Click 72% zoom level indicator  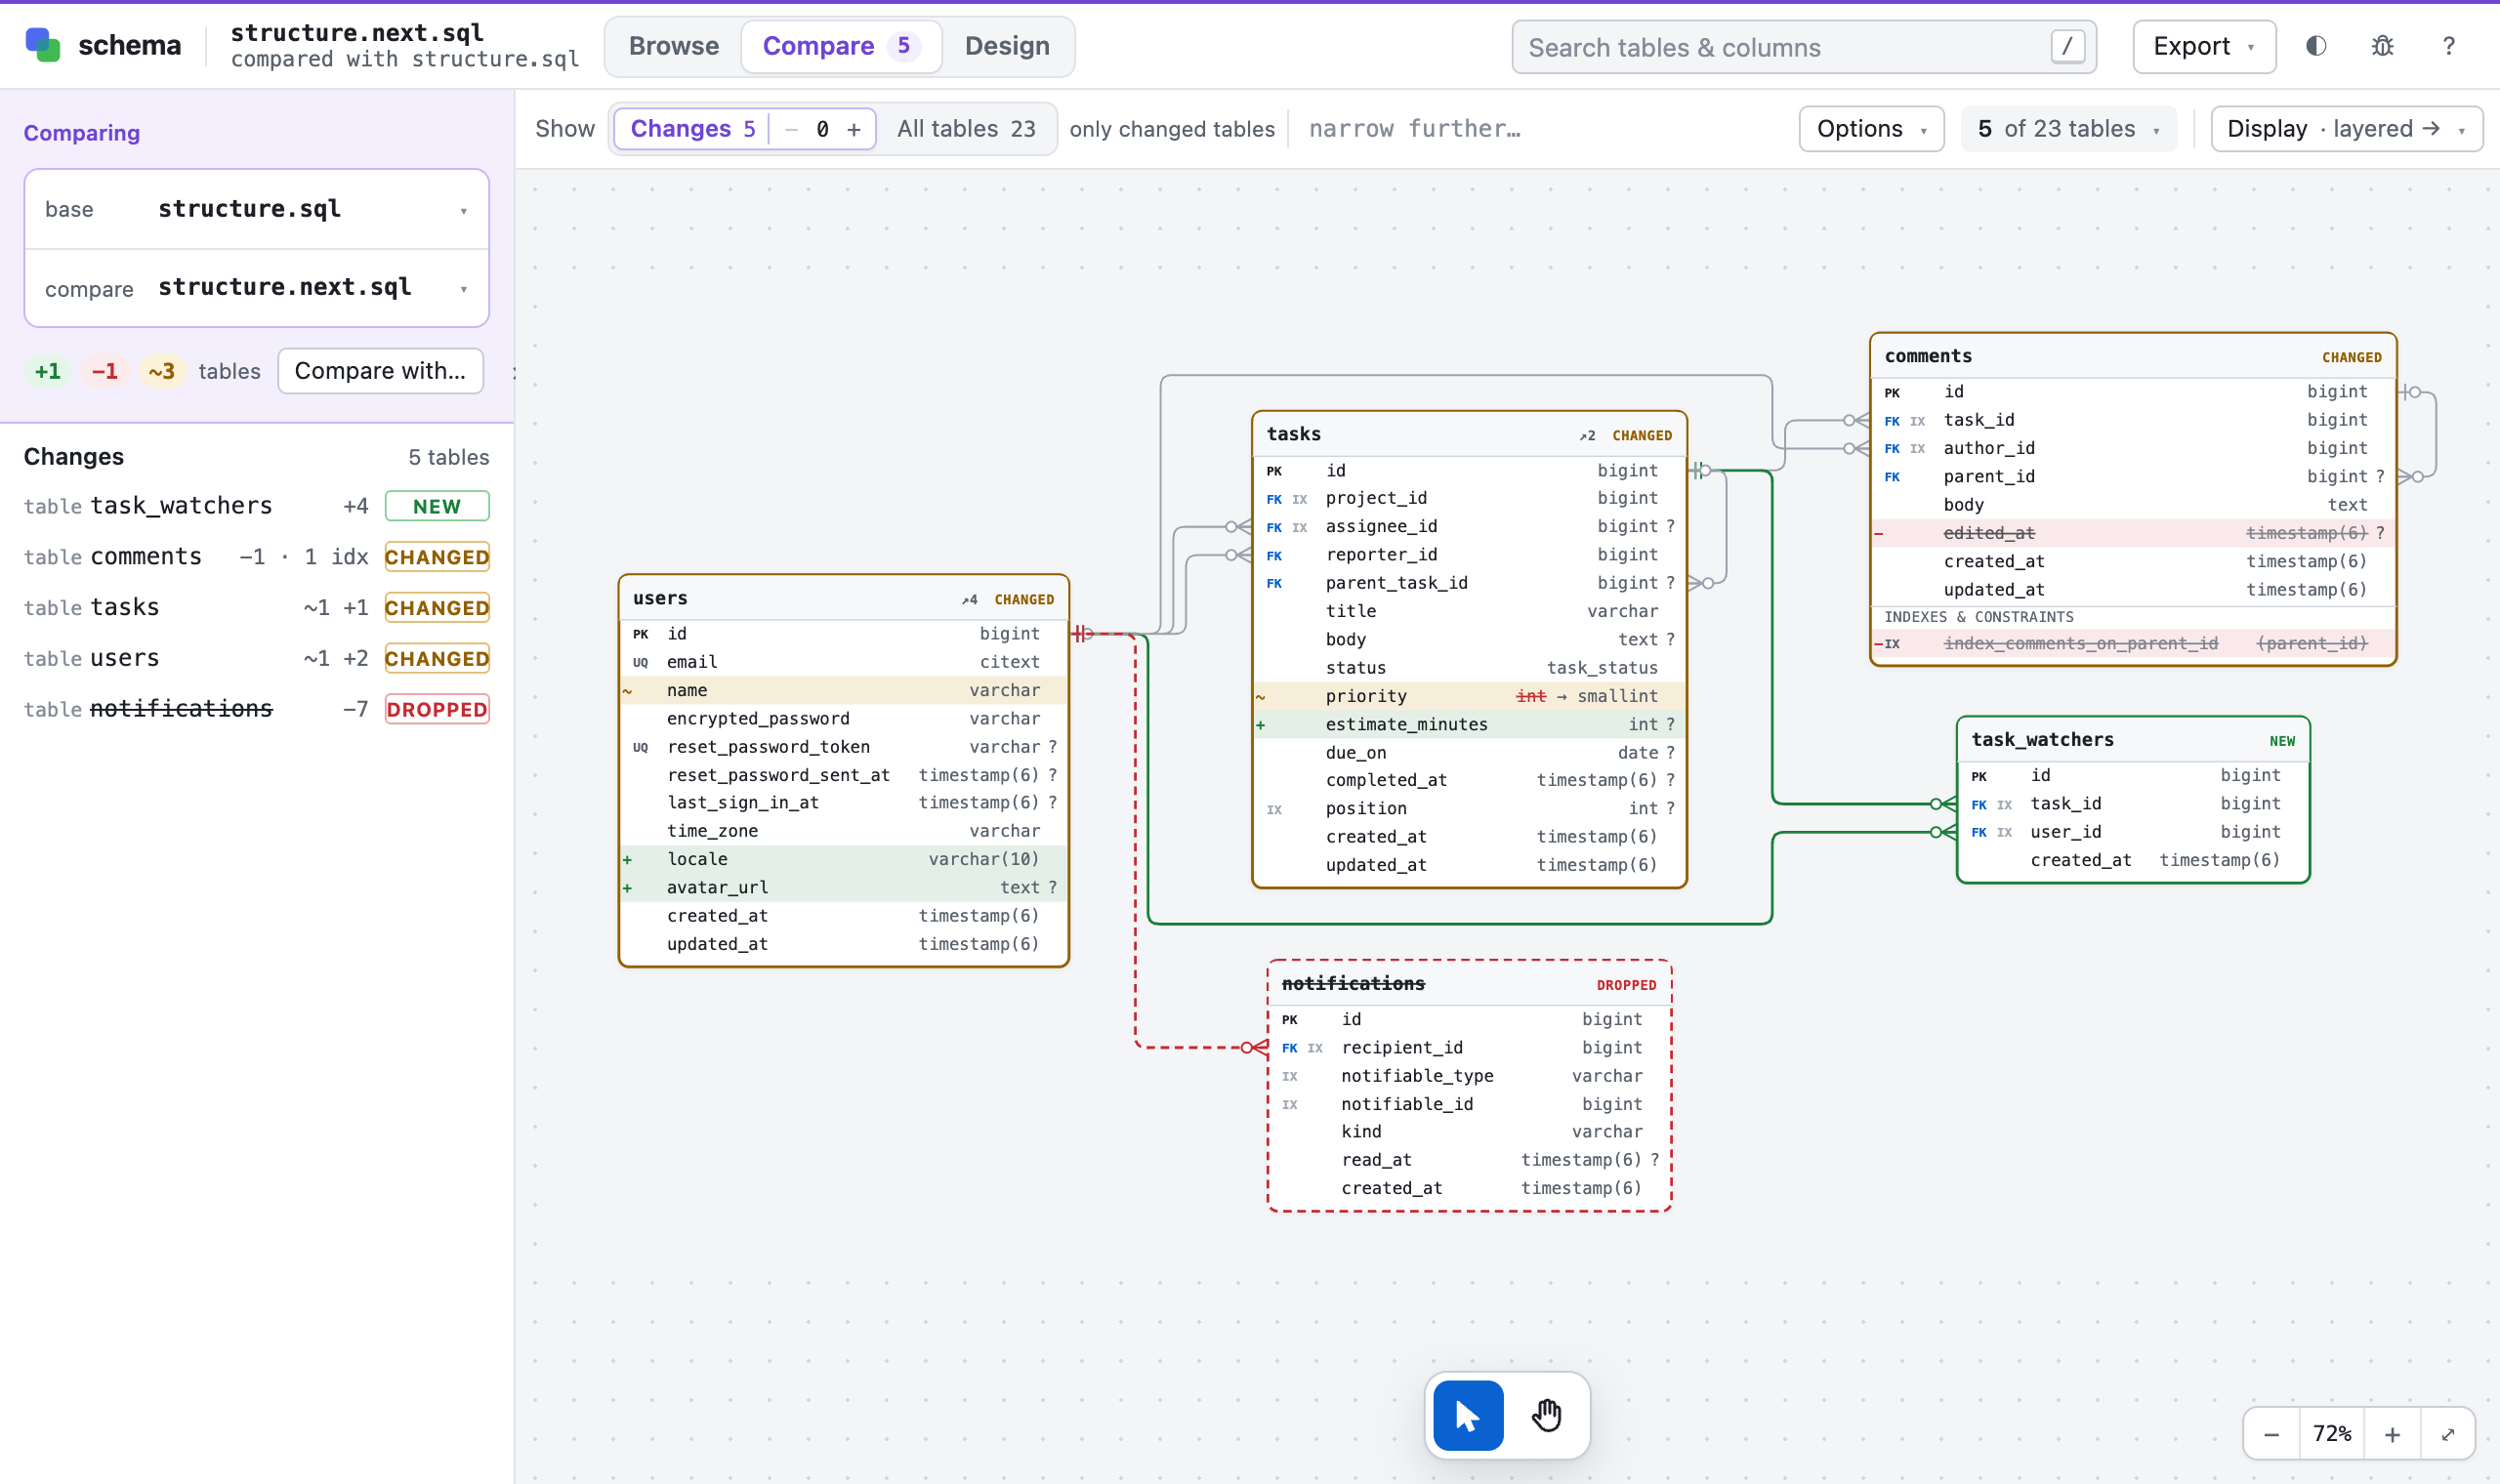(x=2332, y=1434)
